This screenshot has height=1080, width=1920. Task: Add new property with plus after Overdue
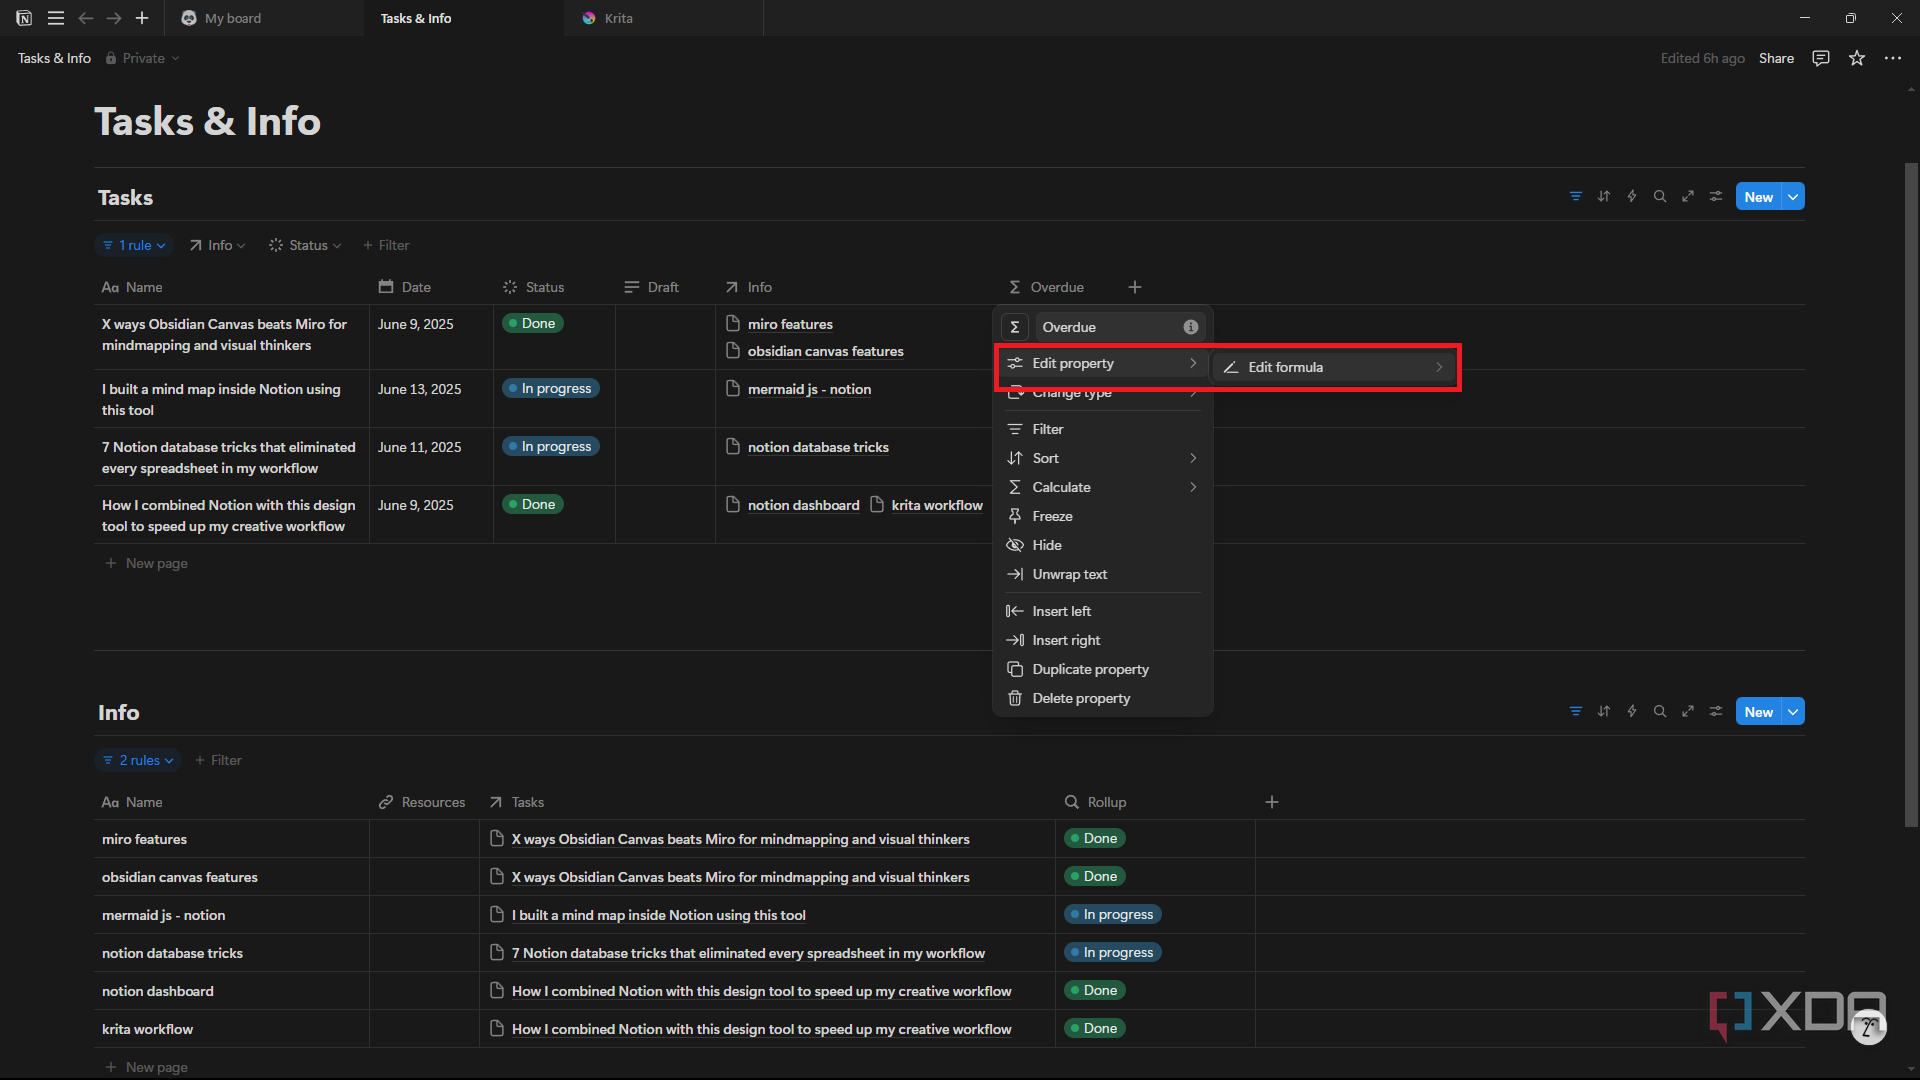(x=1135, y=287)
